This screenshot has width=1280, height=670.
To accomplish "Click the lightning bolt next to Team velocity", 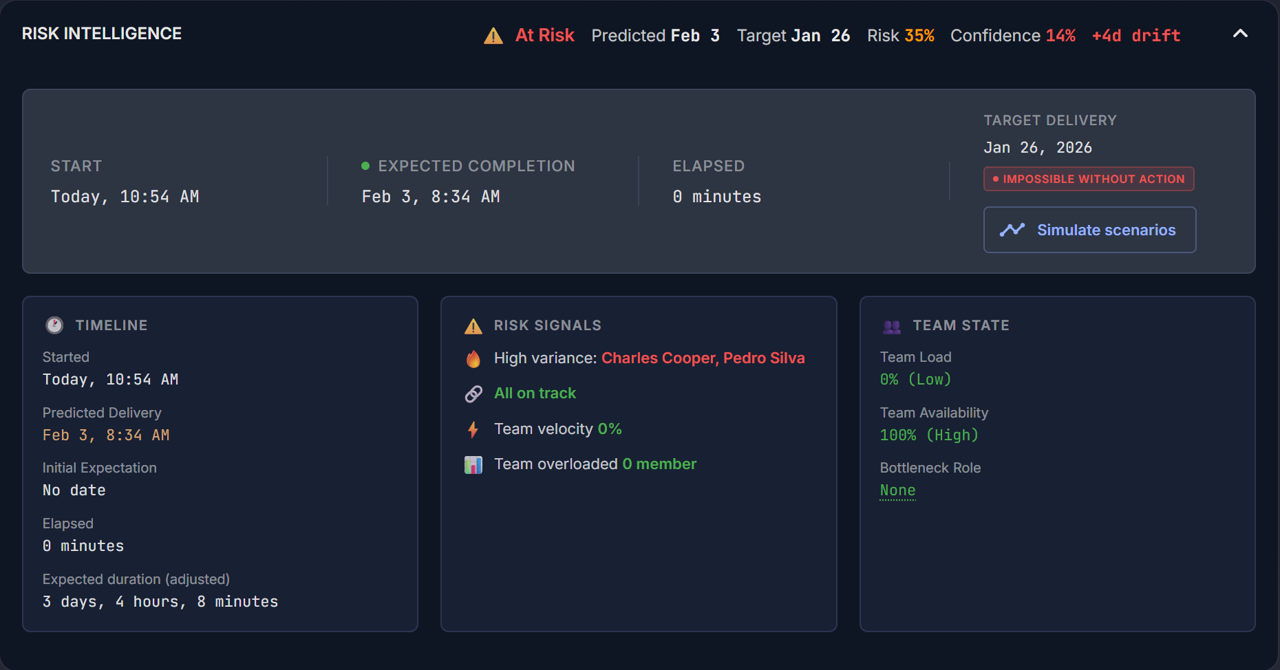I will (472, 428).
